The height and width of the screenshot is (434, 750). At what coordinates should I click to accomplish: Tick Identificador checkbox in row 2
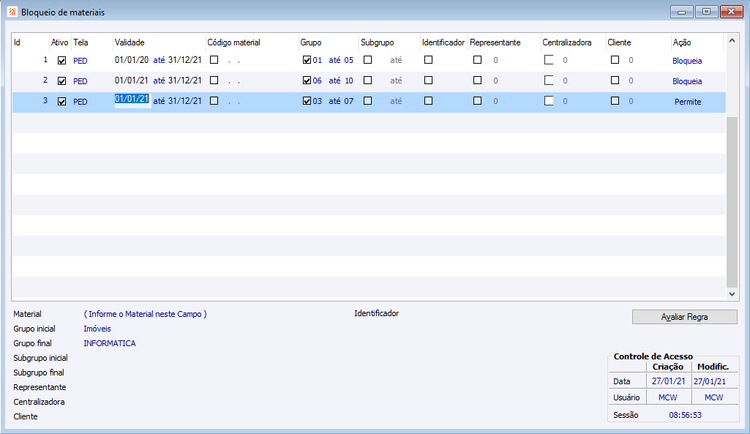pos(429,80)
